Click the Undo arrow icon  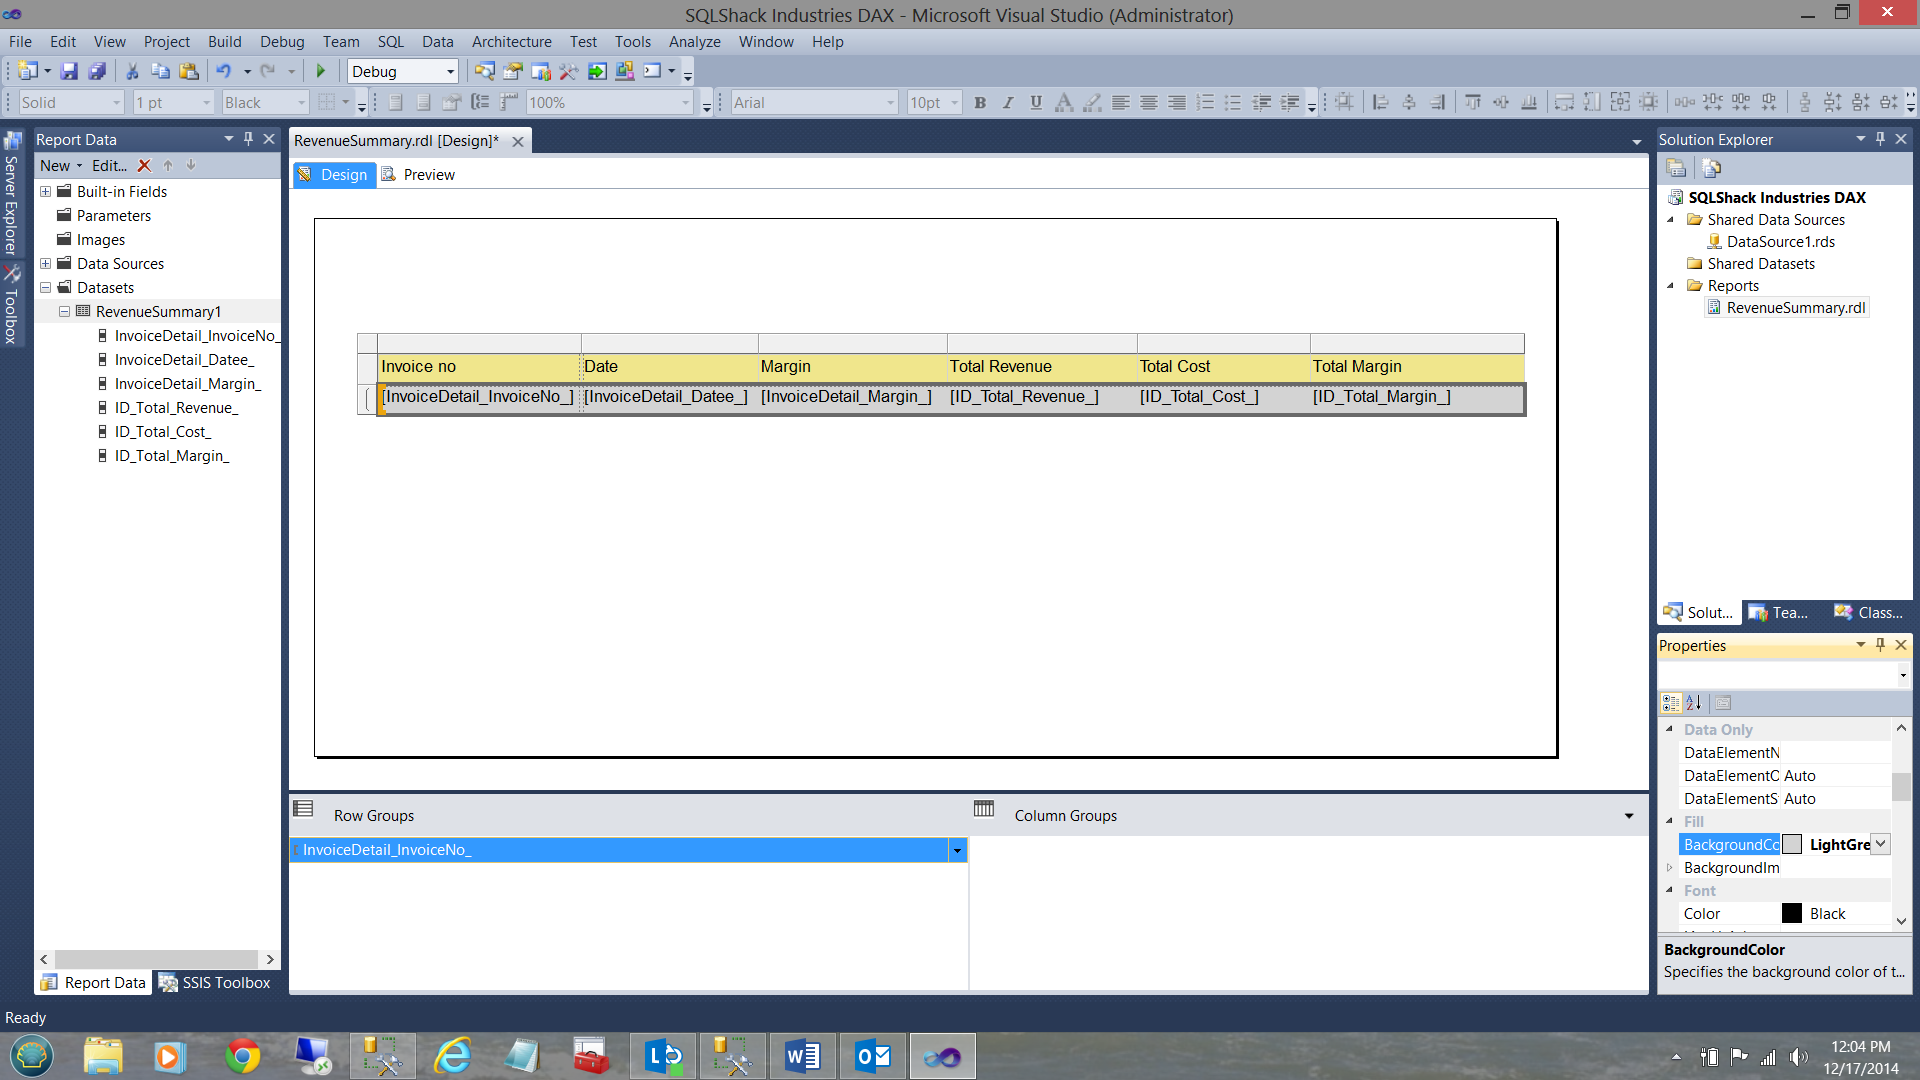tap(223, 71)
